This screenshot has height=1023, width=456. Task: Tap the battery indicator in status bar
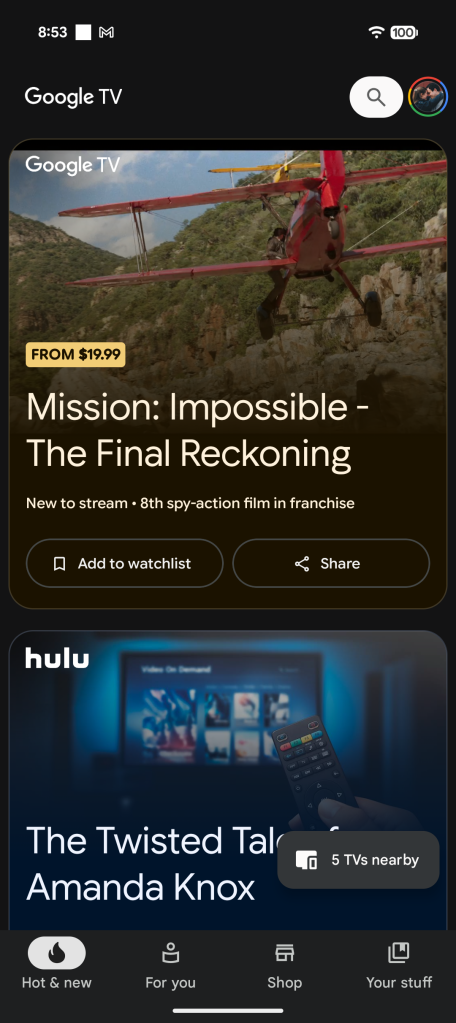point(404,32)
